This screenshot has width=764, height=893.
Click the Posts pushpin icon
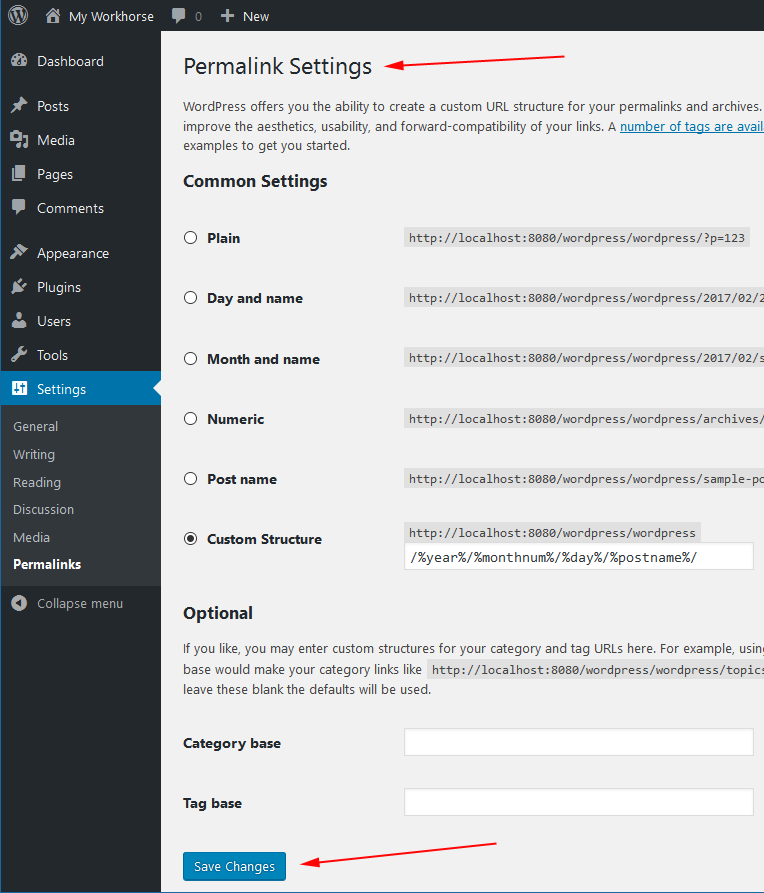click(19, 105)
